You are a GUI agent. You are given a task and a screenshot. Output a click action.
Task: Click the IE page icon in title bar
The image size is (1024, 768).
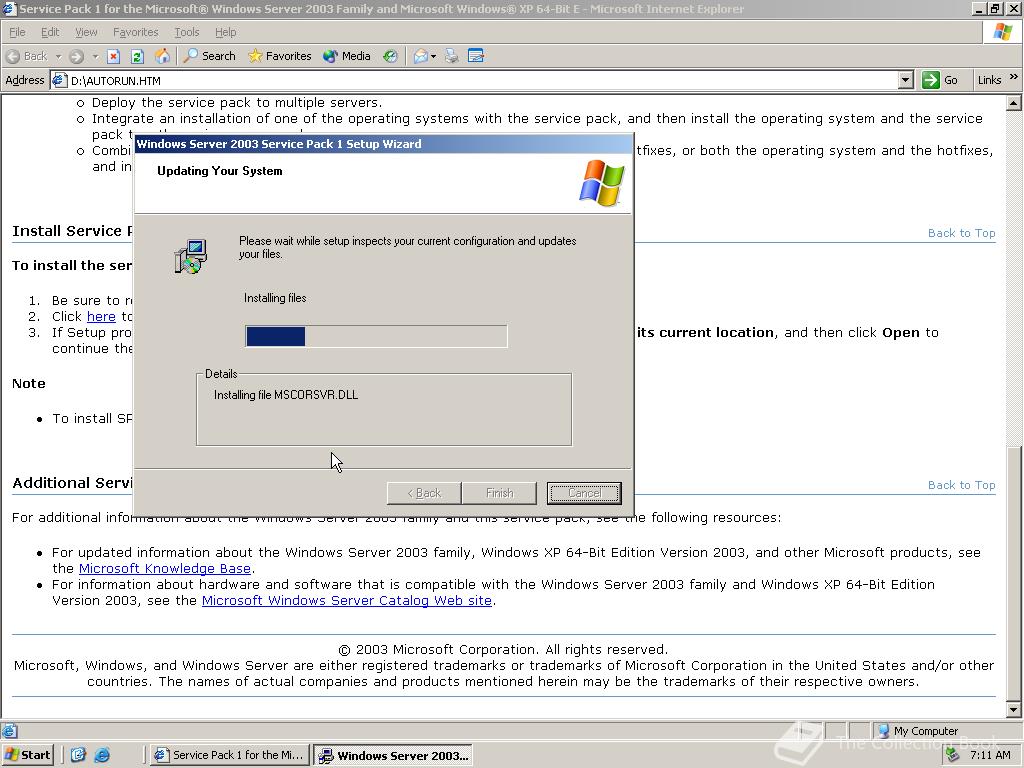tap(9, 8)
